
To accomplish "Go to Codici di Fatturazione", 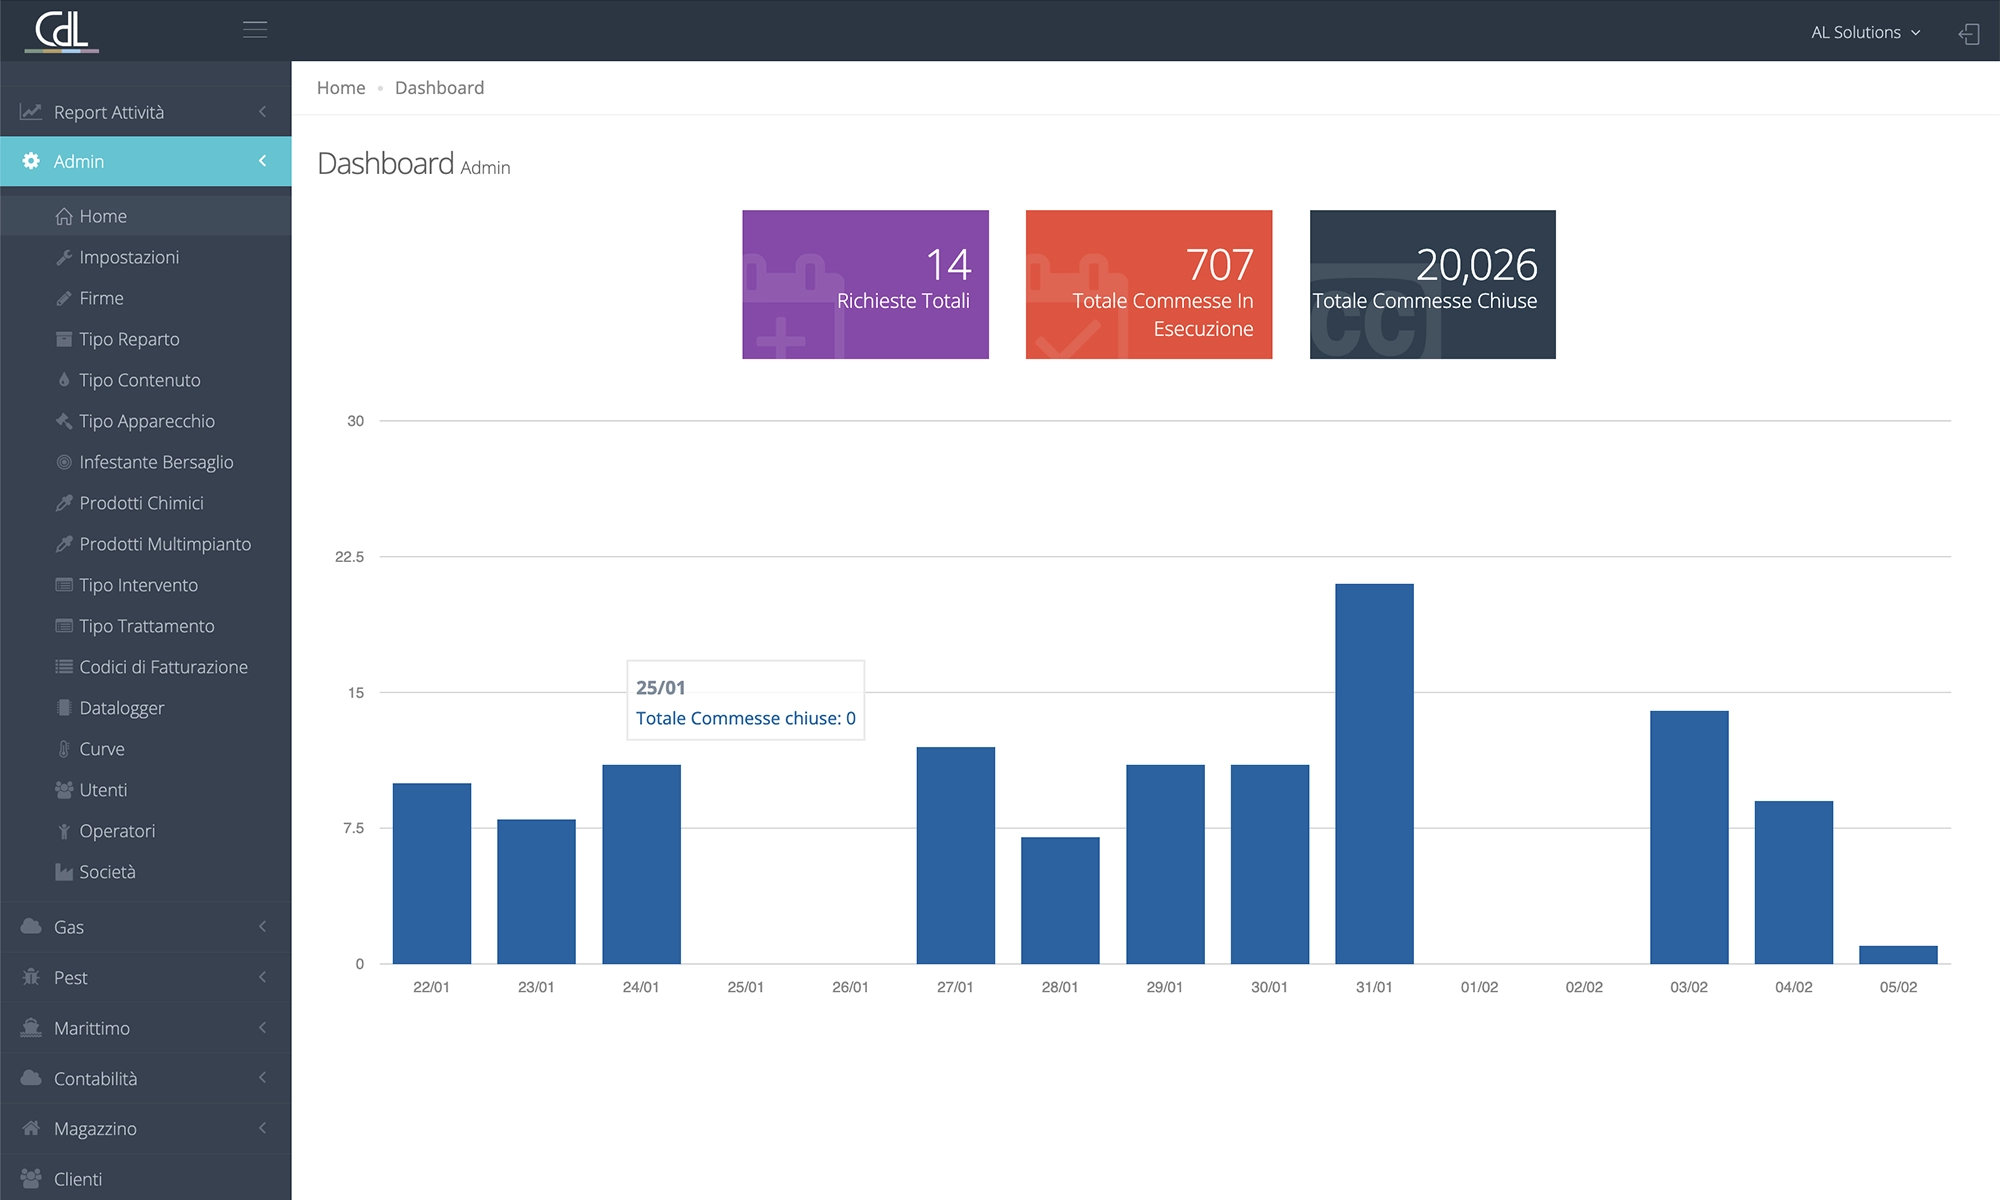I will [x=145, y=667].
